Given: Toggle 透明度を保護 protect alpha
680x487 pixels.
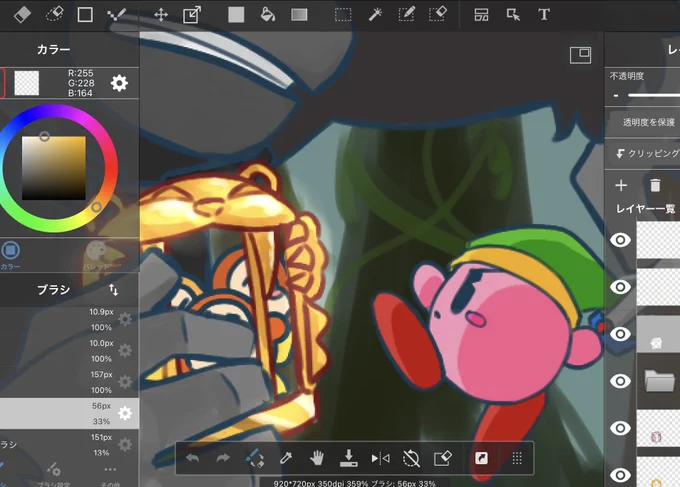Looking at the screenshot, I should click(x=644, y=122).
